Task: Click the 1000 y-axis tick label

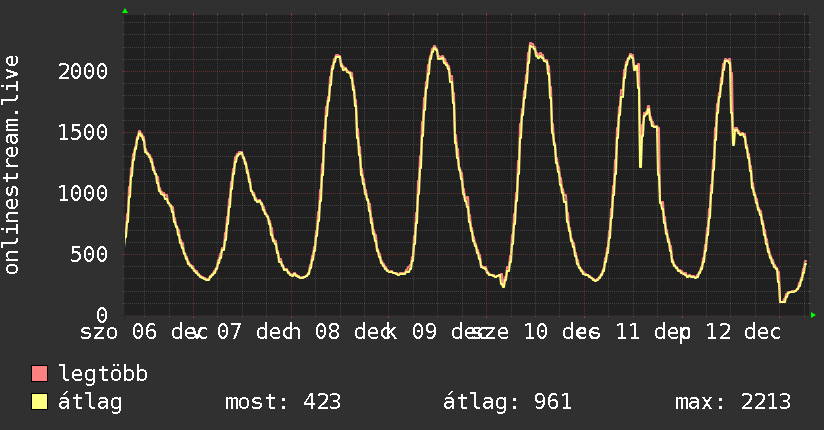Action: (x=83, y=193)
